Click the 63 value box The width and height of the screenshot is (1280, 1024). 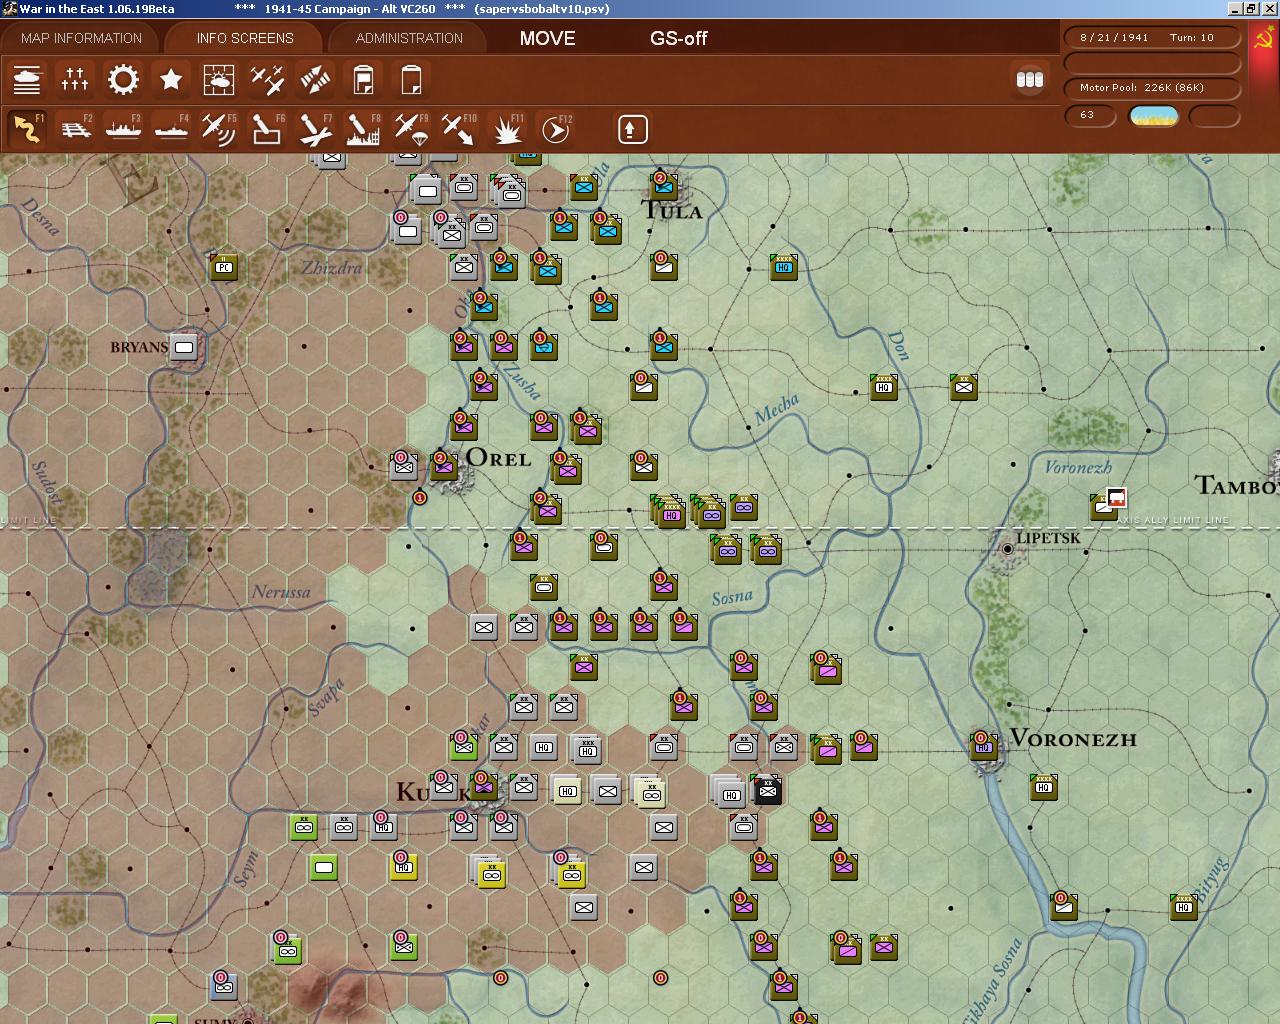[1089, 115]
